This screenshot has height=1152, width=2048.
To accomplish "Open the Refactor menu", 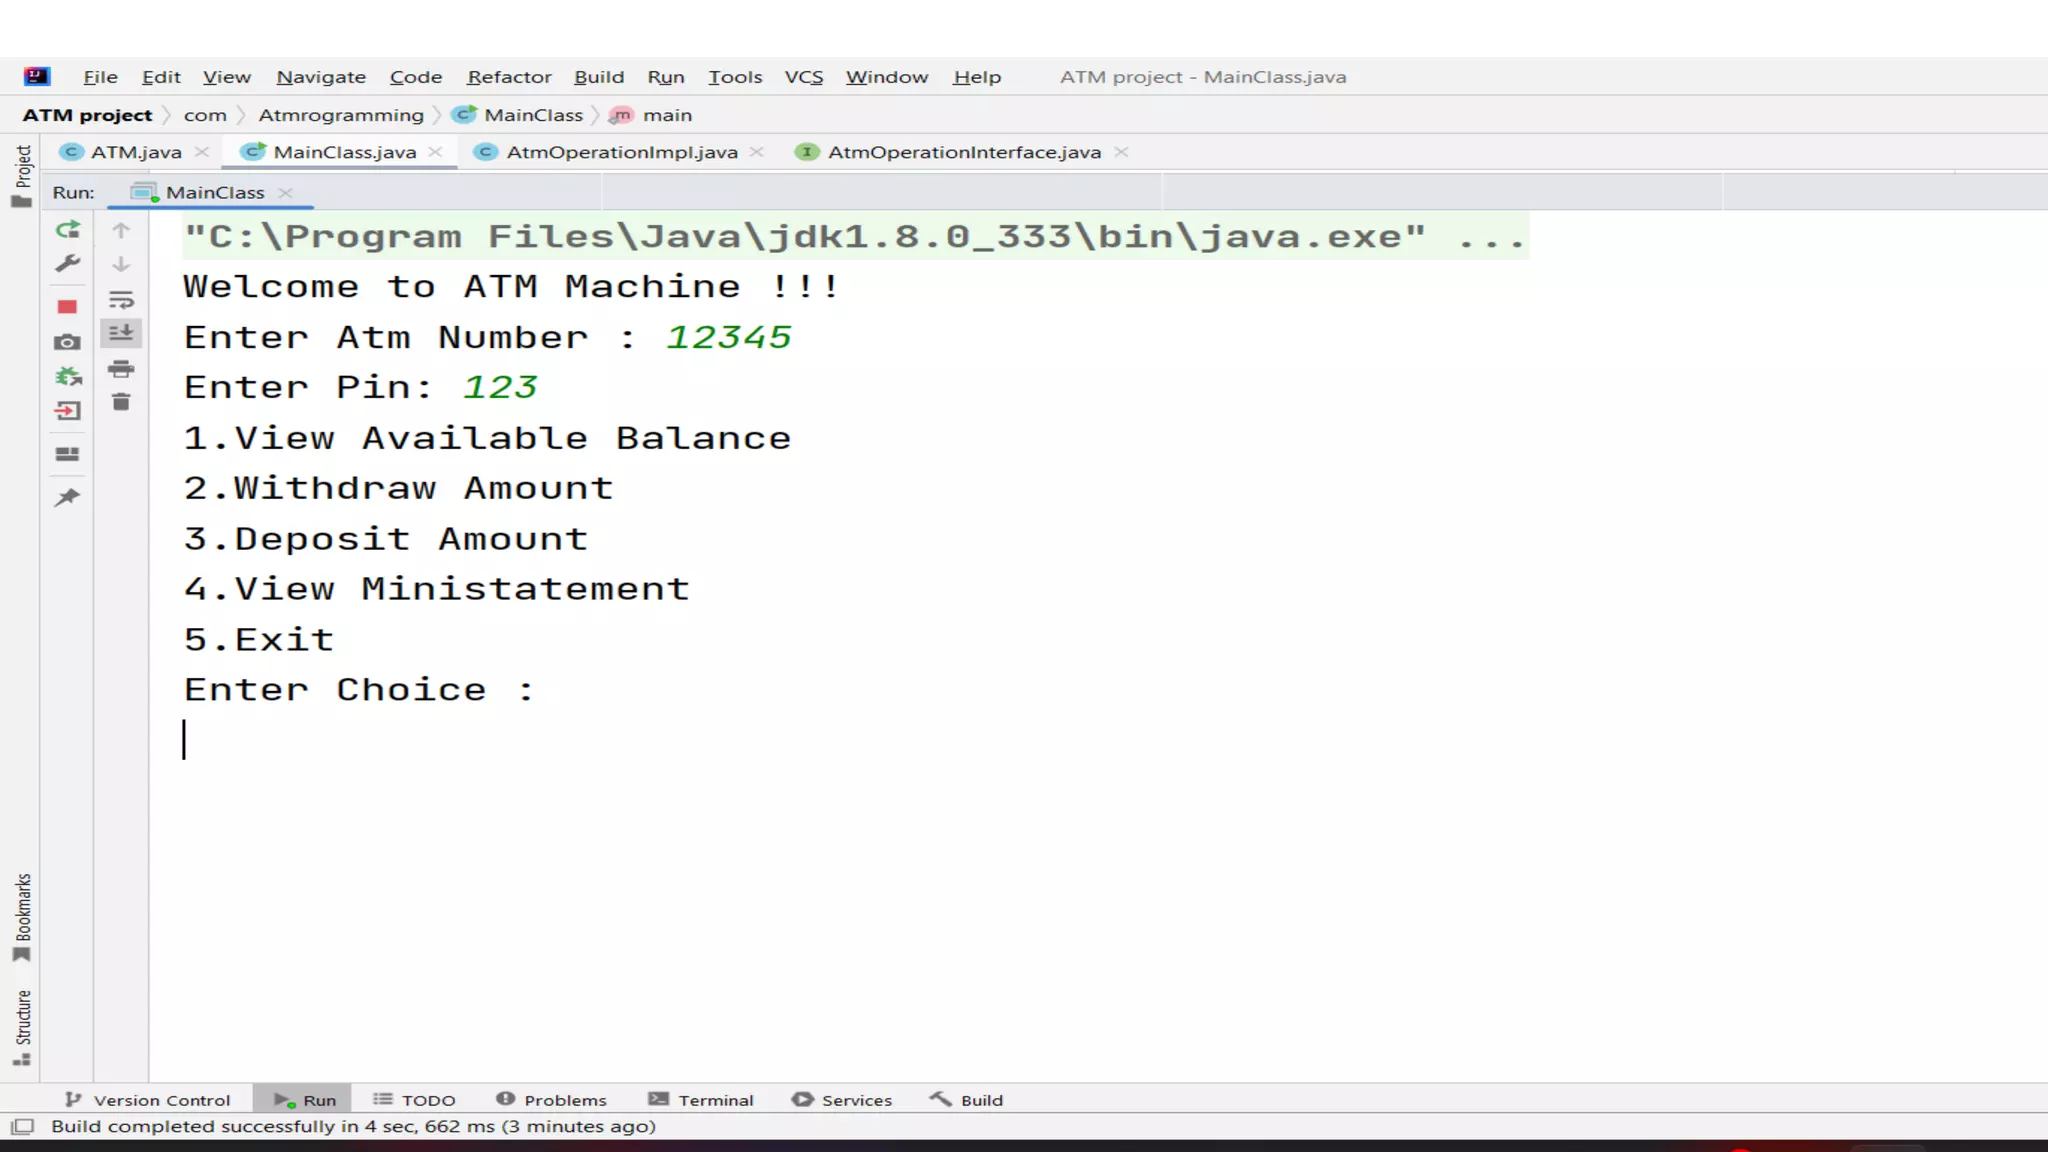I will [x=508, y=77].
